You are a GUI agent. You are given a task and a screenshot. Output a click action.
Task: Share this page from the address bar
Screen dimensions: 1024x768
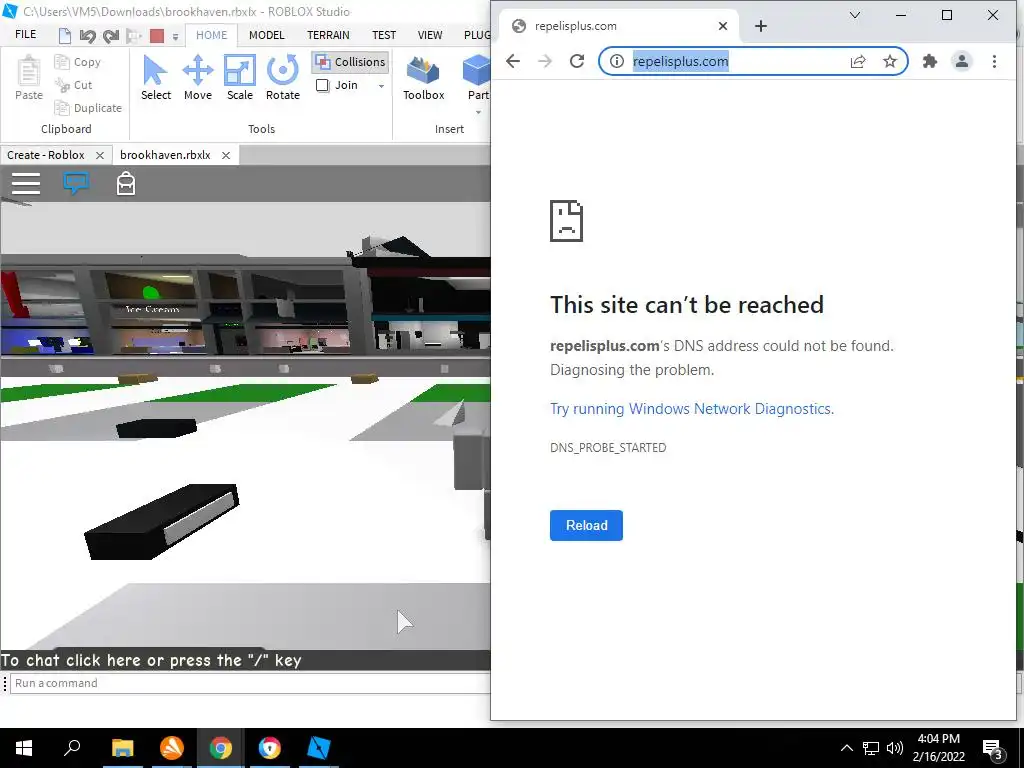click(858, 61)
